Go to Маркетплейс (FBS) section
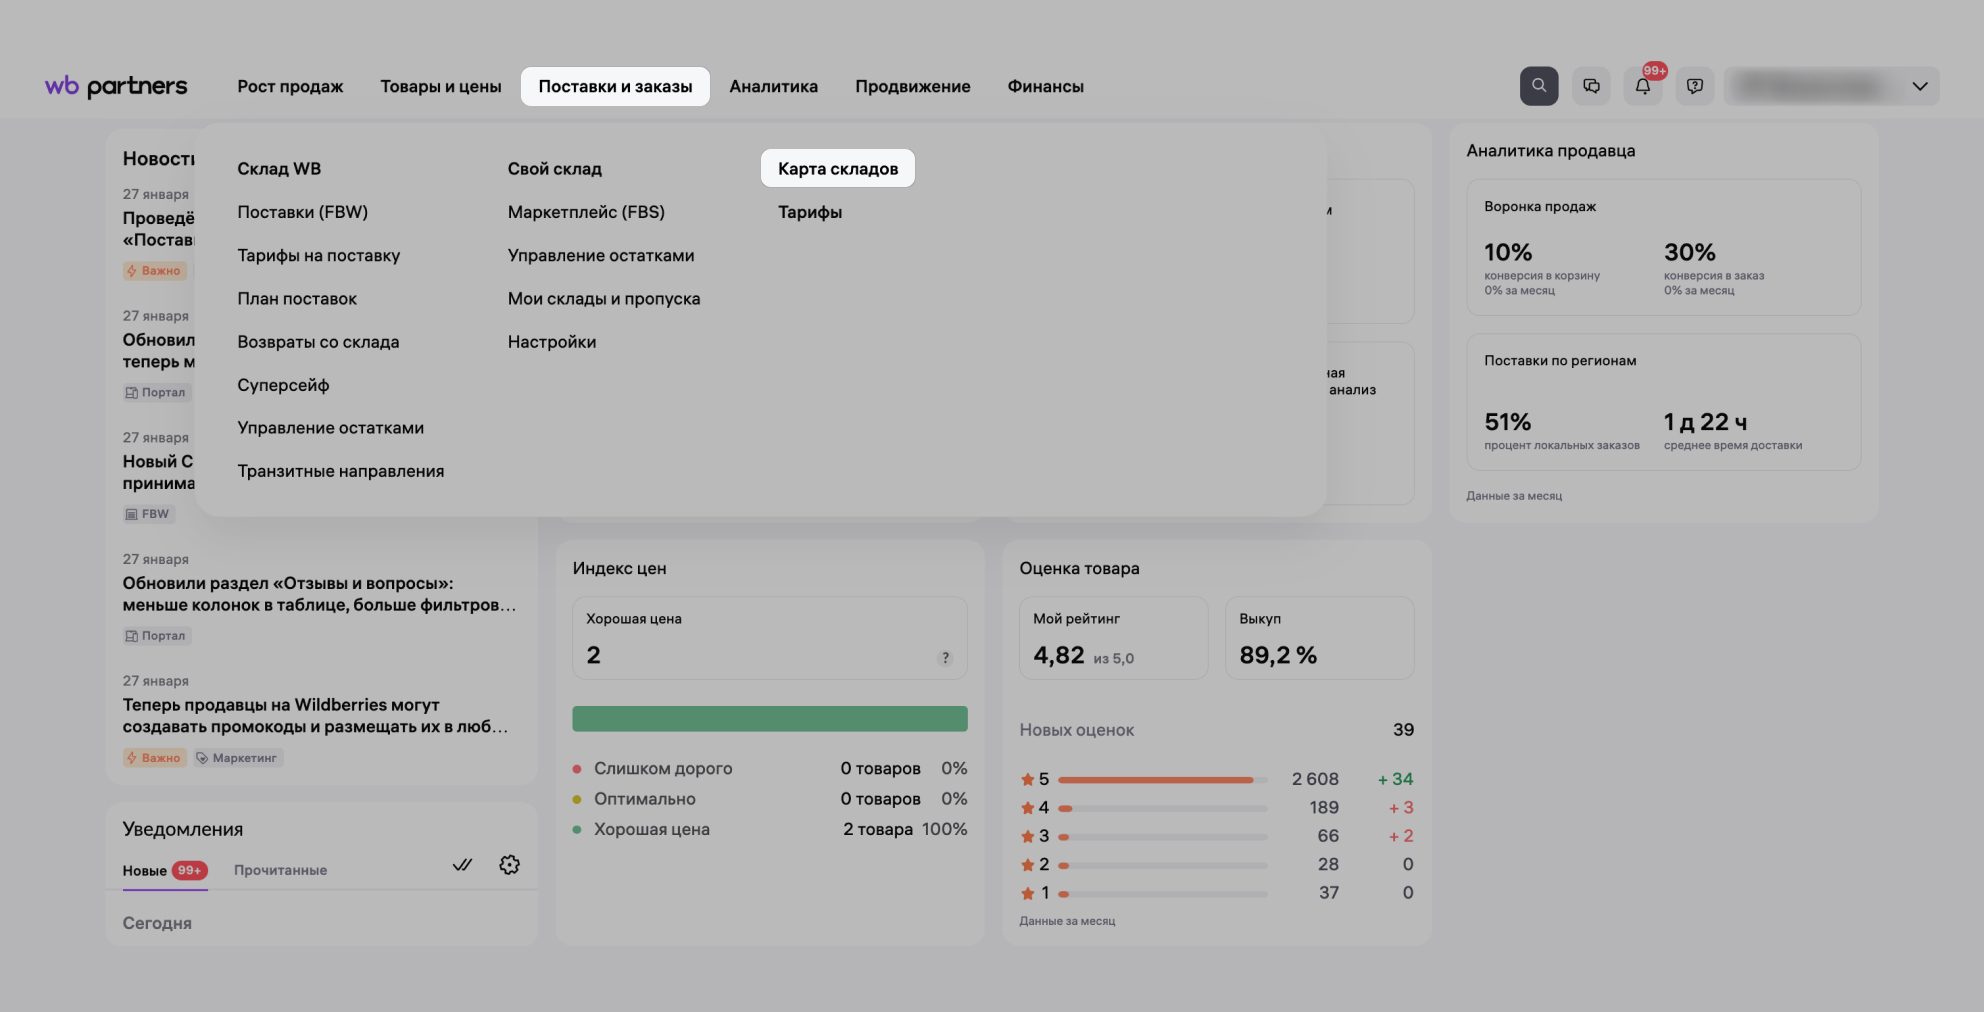 pos(586,212)
